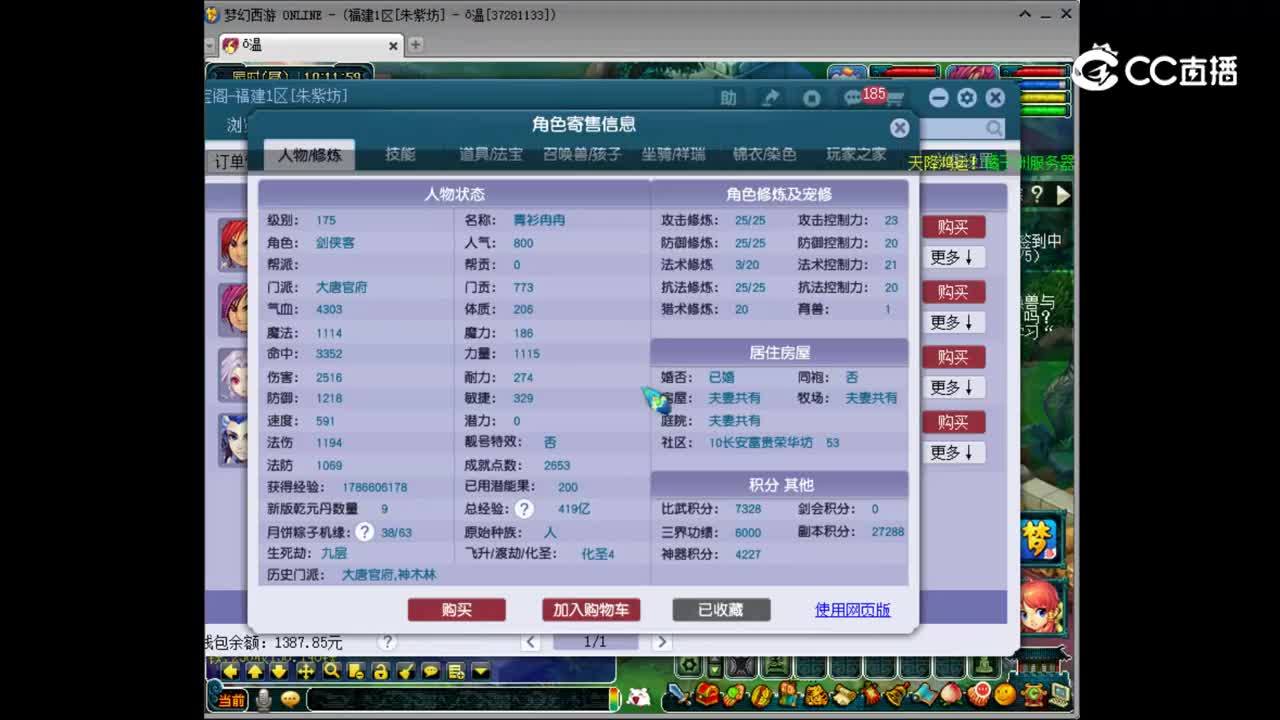Open the 坐骑/祥瑞 tab
The width and height of the screenshot is (1280, 720).
click(x=673, y=154)
